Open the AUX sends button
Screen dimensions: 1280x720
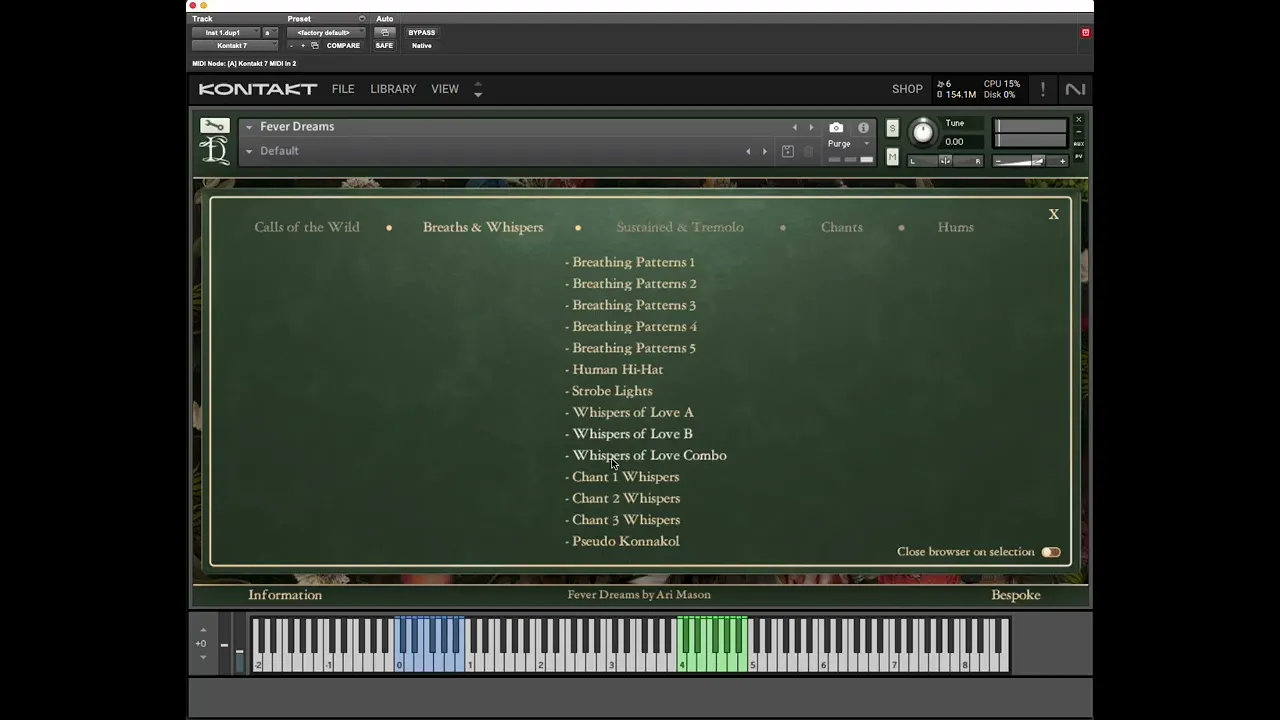click(1078, 144)
